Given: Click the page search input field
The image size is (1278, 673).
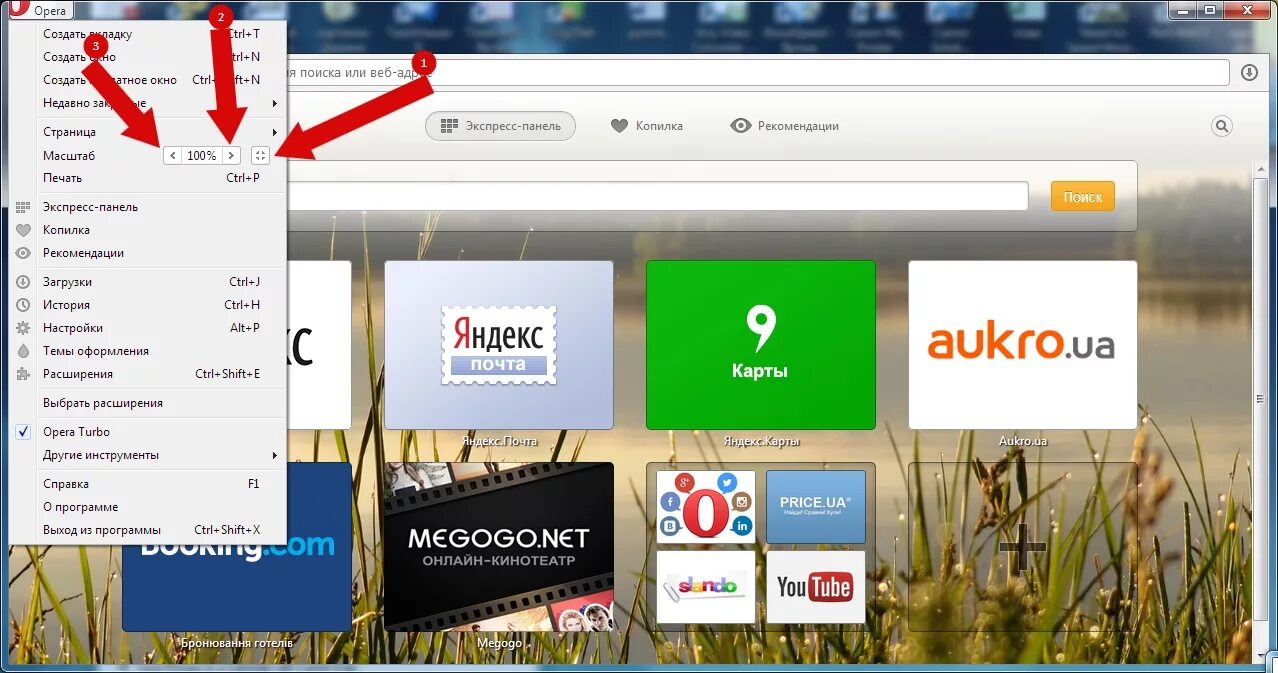Looking at the screenshot, I should [x=657, y=196].
